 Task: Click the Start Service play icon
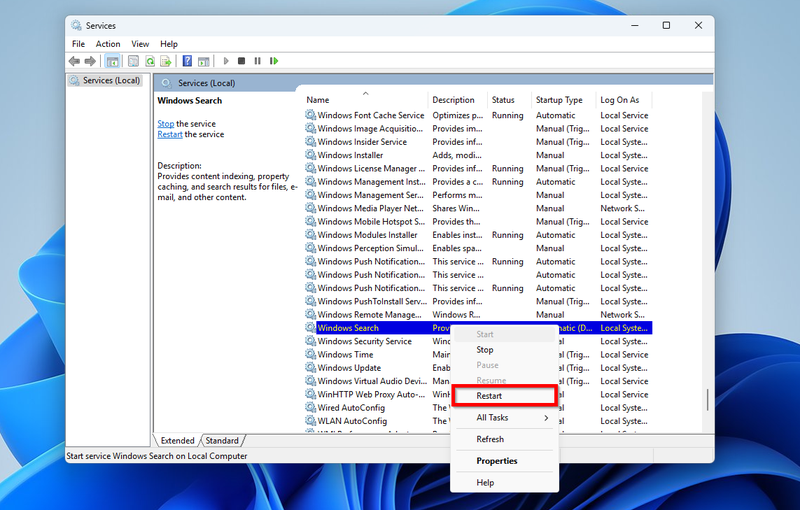pos(226,61)
